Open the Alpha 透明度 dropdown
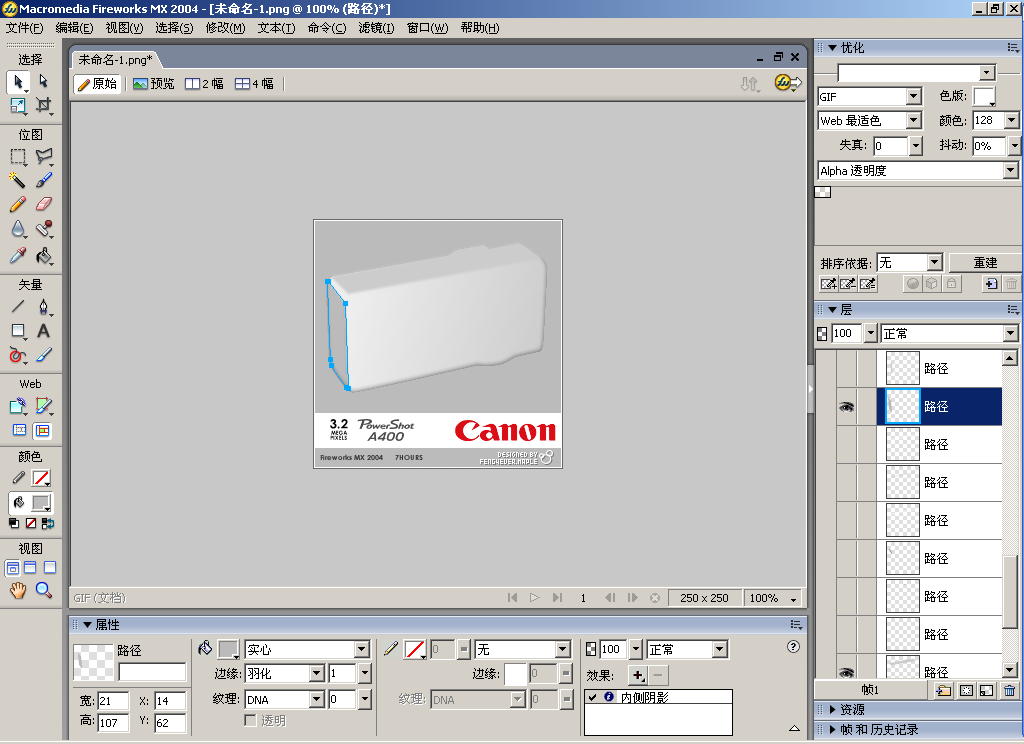Image resolution: width=1024 pixels, height=744 pixels. pyautogui.click(x=1010, y=170)
